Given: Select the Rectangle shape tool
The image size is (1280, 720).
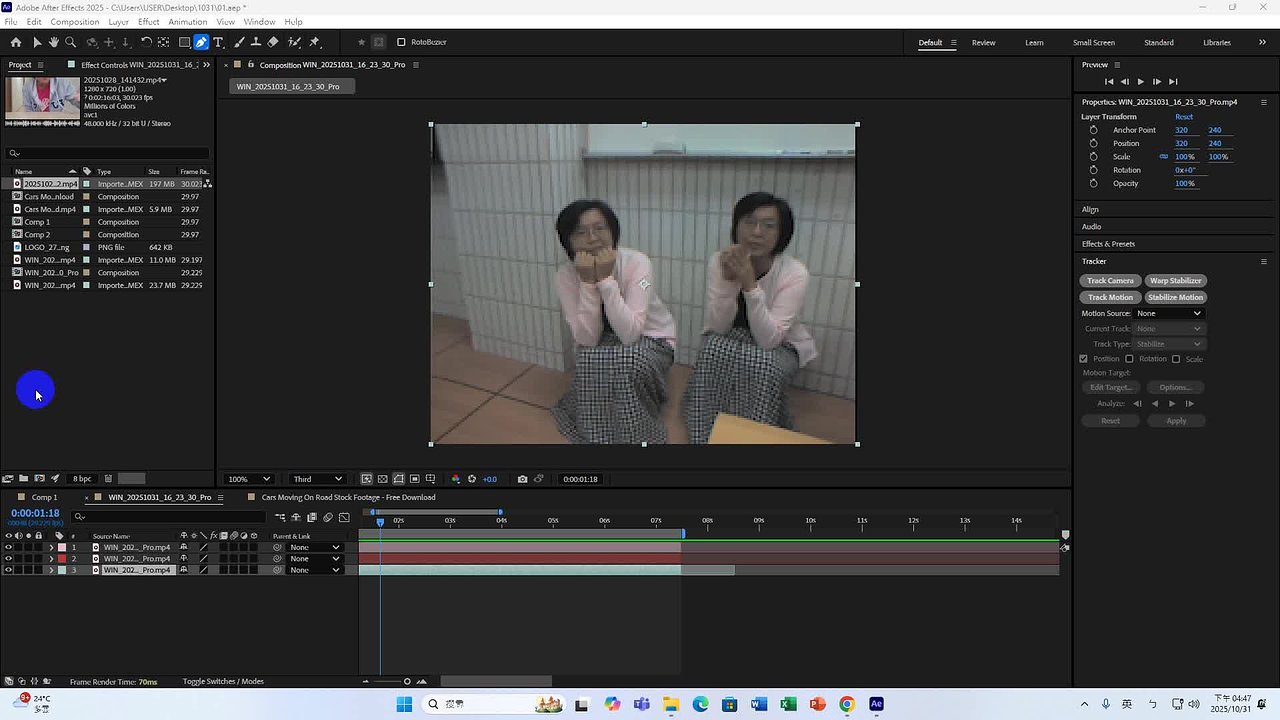Looking at the screenshot, I should [x=185, y=42].
